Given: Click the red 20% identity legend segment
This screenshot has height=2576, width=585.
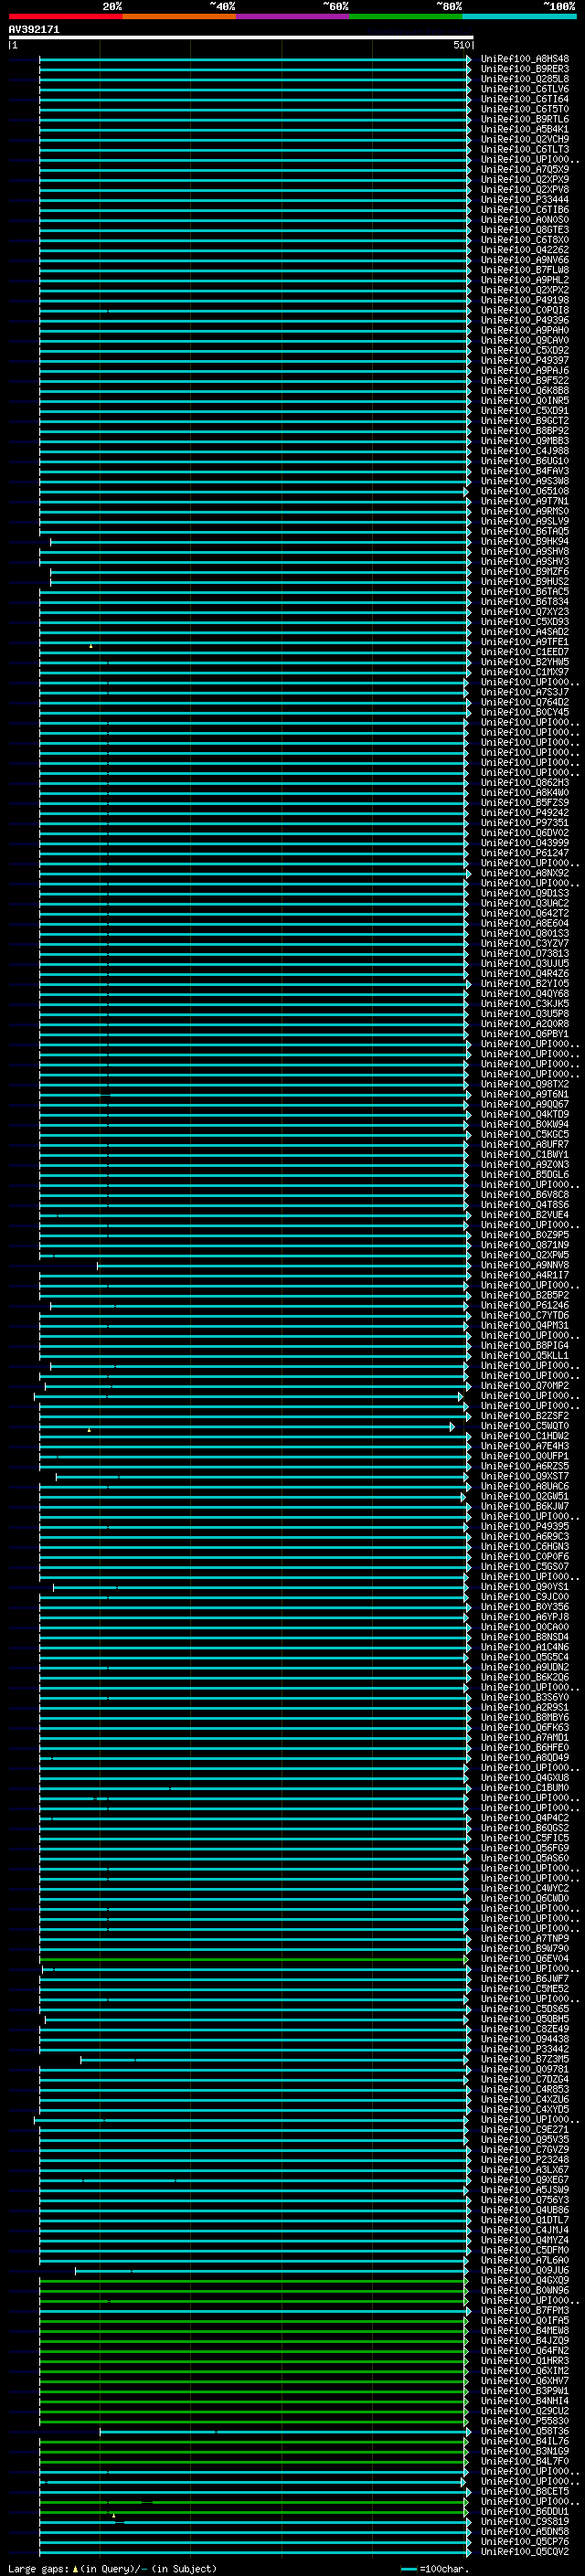Looking at the screenshot, I should coord(65,16).
